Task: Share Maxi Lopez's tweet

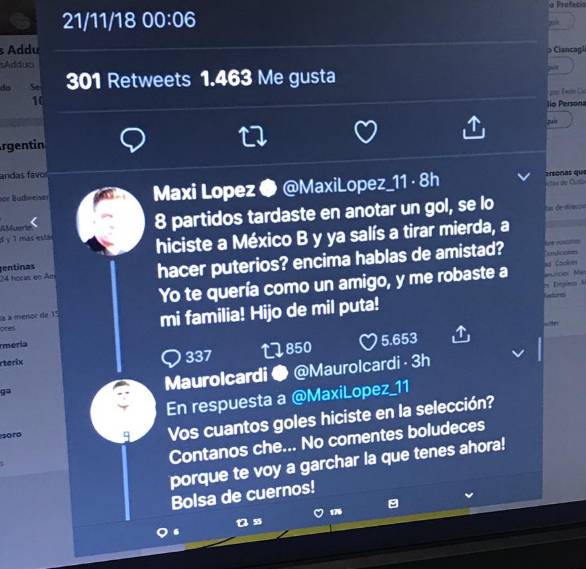Action: tap(461, 334)
